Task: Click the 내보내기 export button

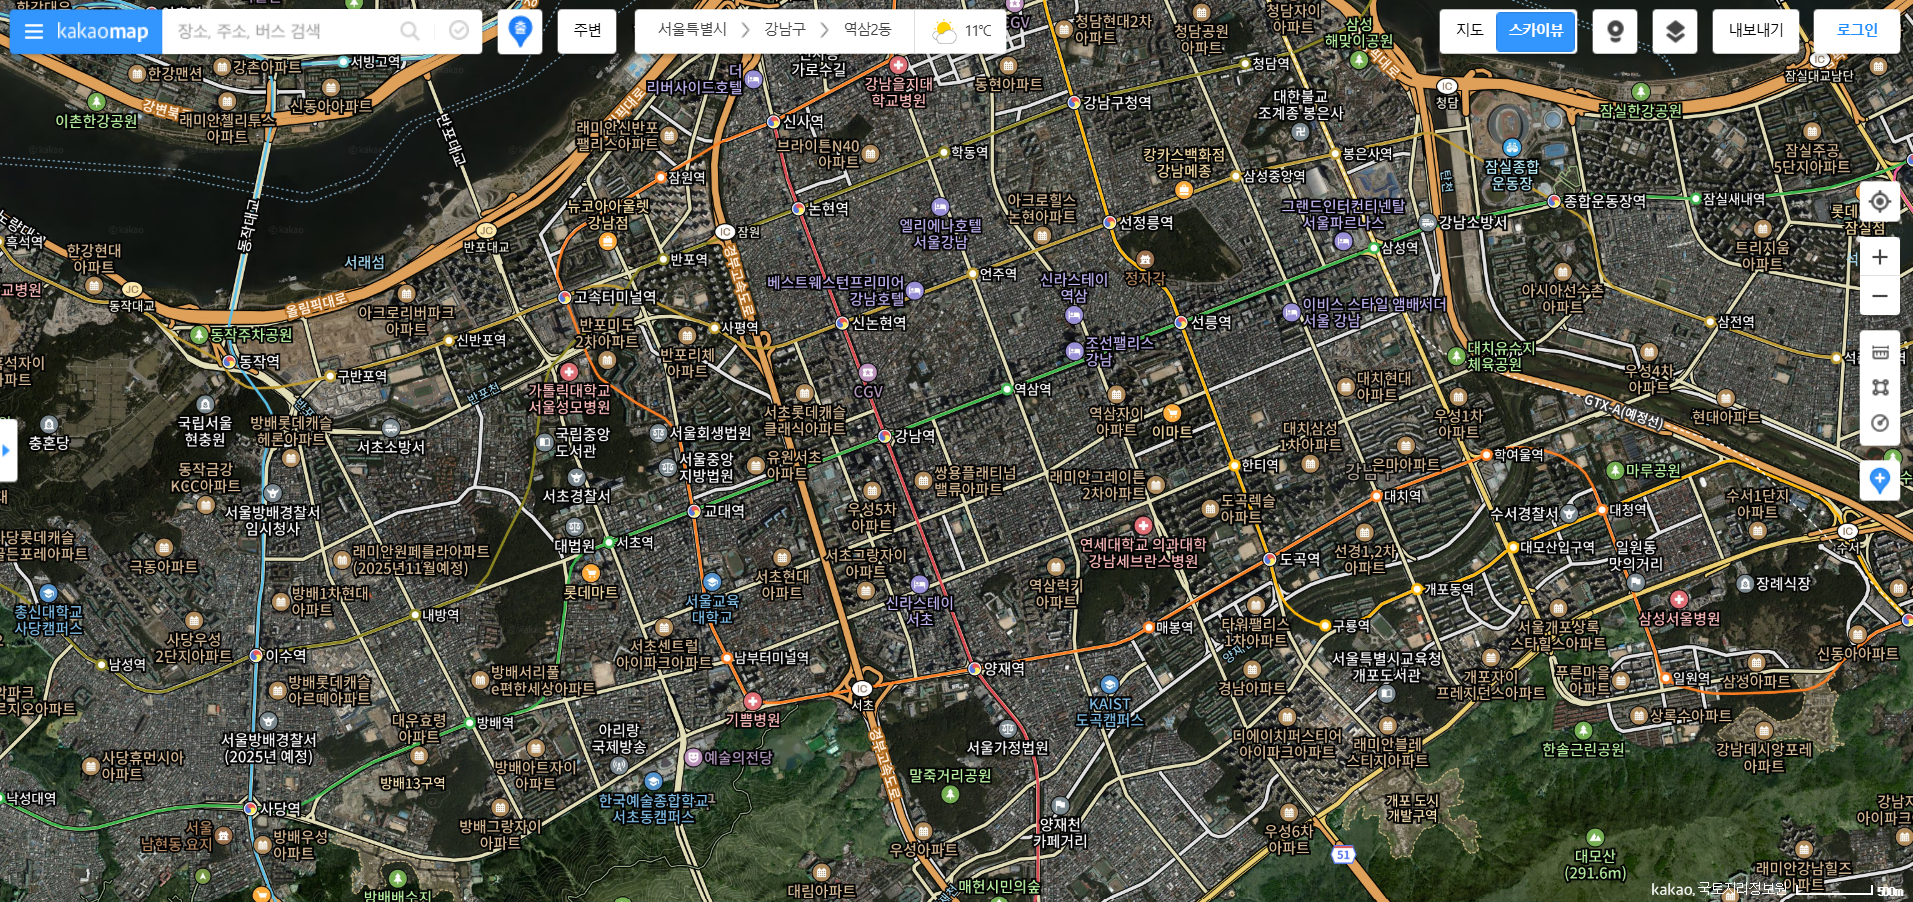Action: (1756, 31)
